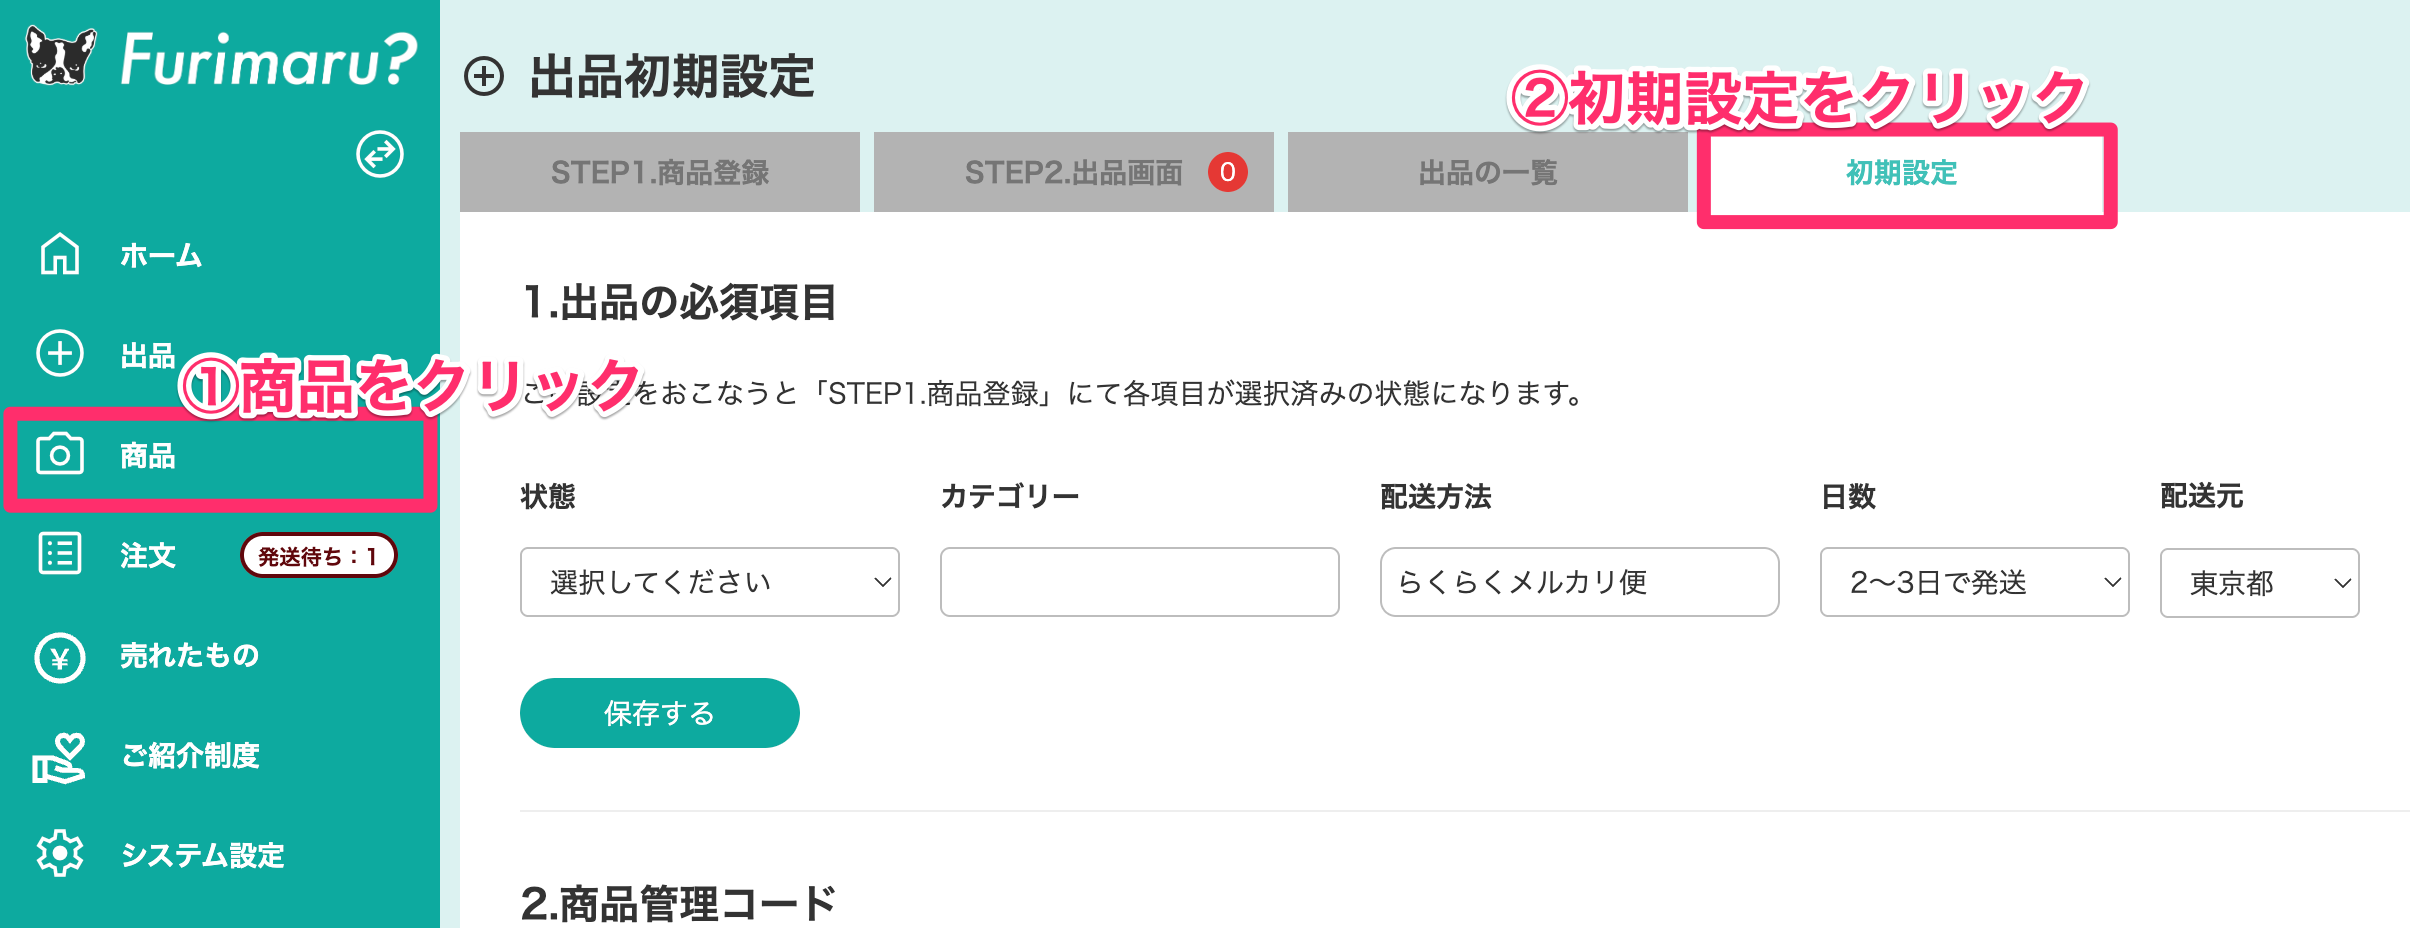
Task: Open the 日数 shipping days dropdown
Action: tap(1975, 582)
